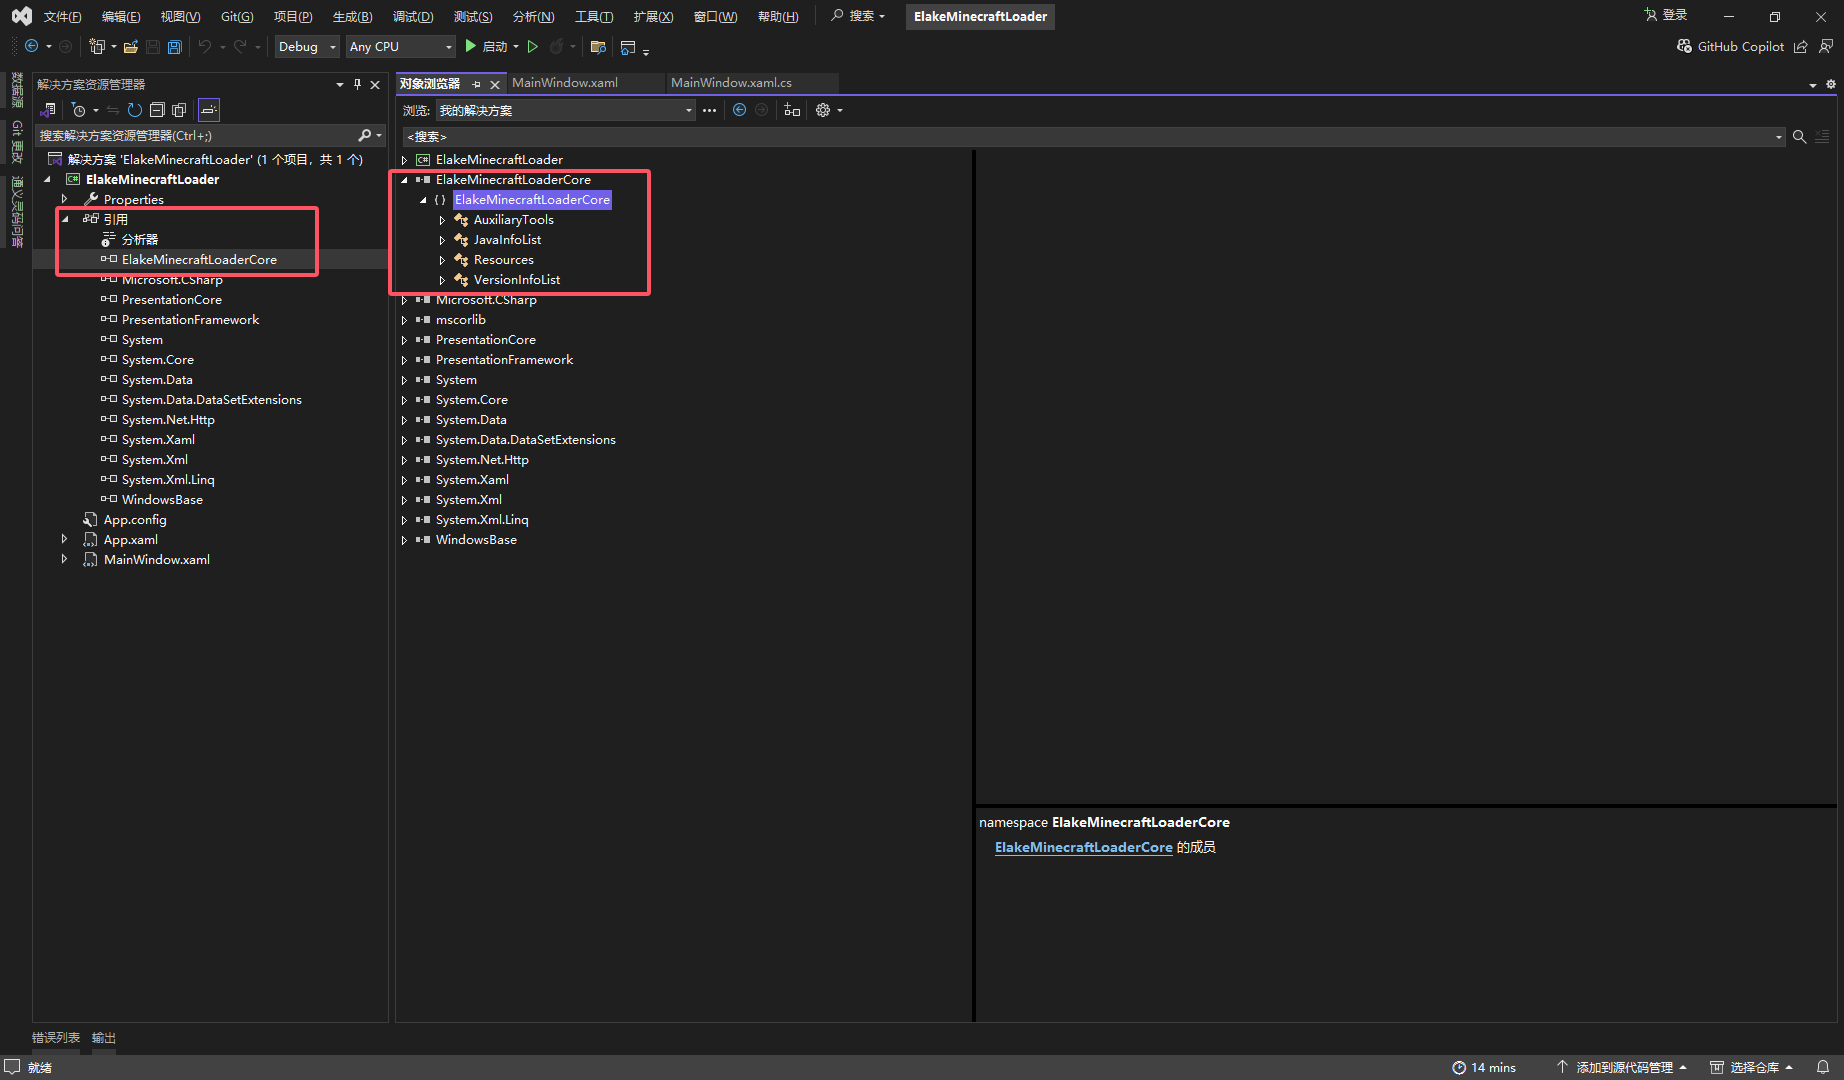
Task: Click GitHub Copilot in title bar
Action: pos(1730,46)
